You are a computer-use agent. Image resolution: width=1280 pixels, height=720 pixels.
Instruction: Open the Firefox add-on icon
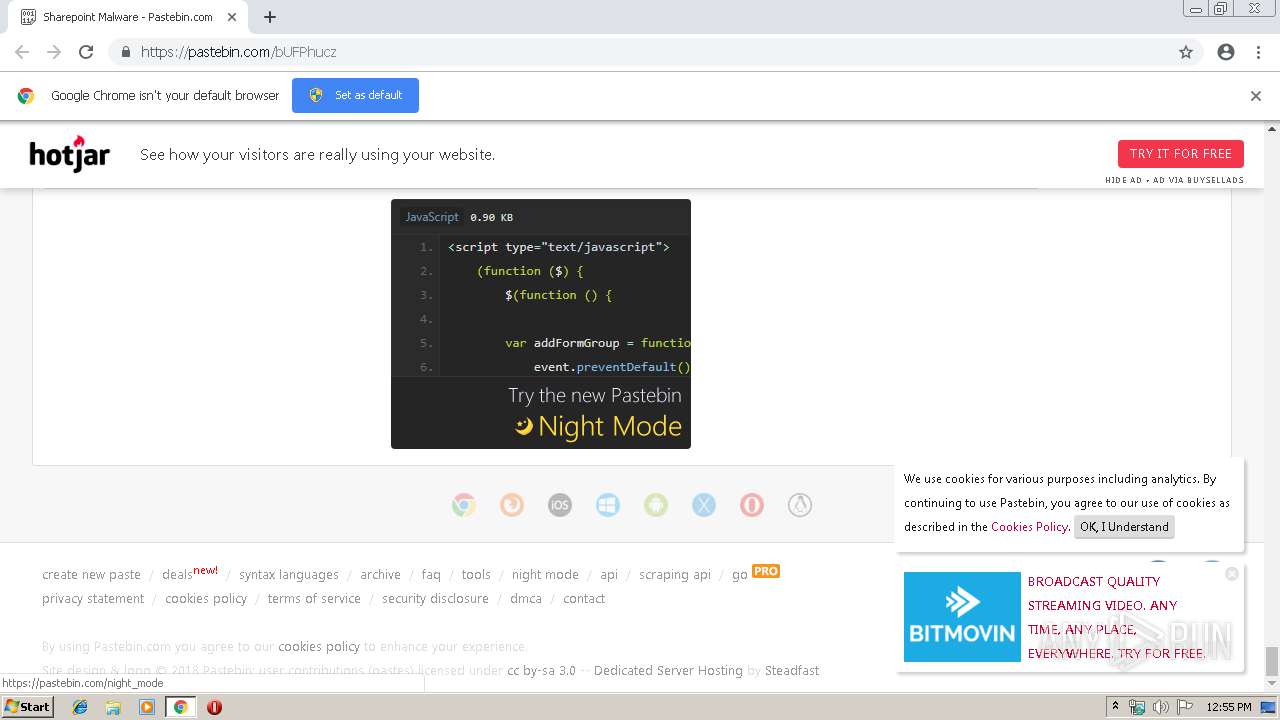coord(511,505)
